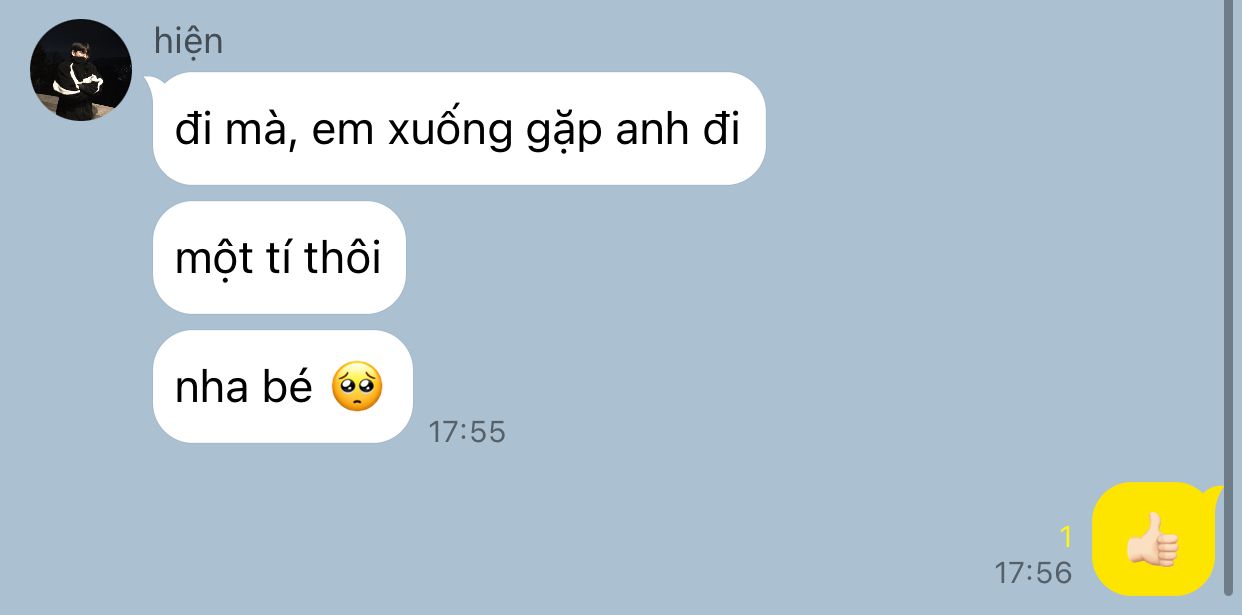Click the pleading face emoji
Screen dimensions: 1242x615
357,387
